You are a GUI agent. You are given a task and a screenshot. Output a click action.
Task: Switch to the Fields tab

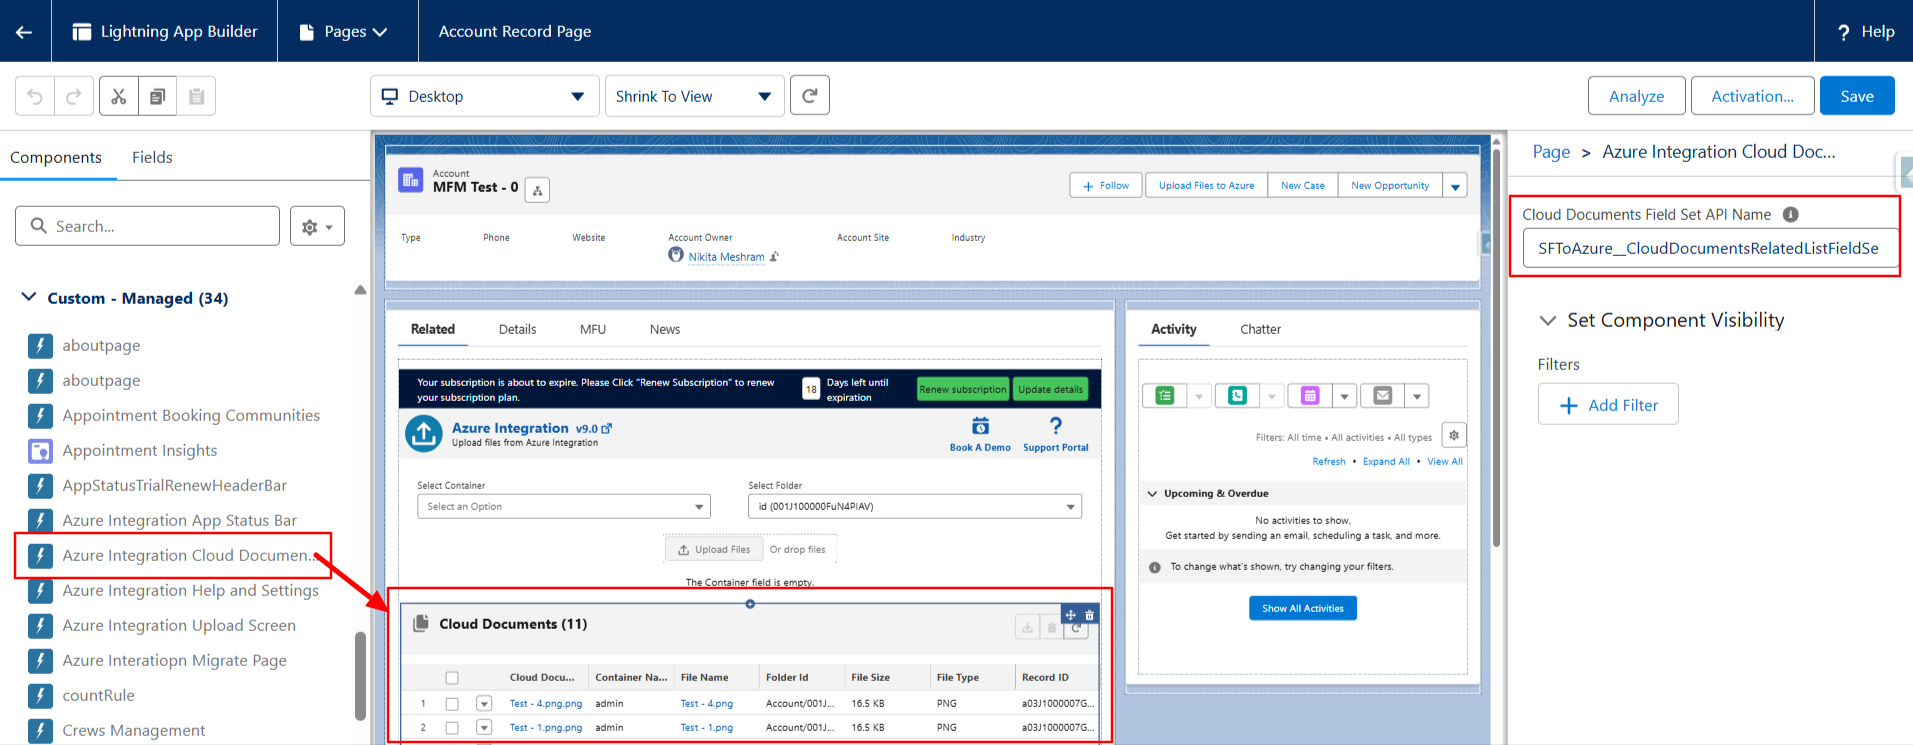coord(152,157)
